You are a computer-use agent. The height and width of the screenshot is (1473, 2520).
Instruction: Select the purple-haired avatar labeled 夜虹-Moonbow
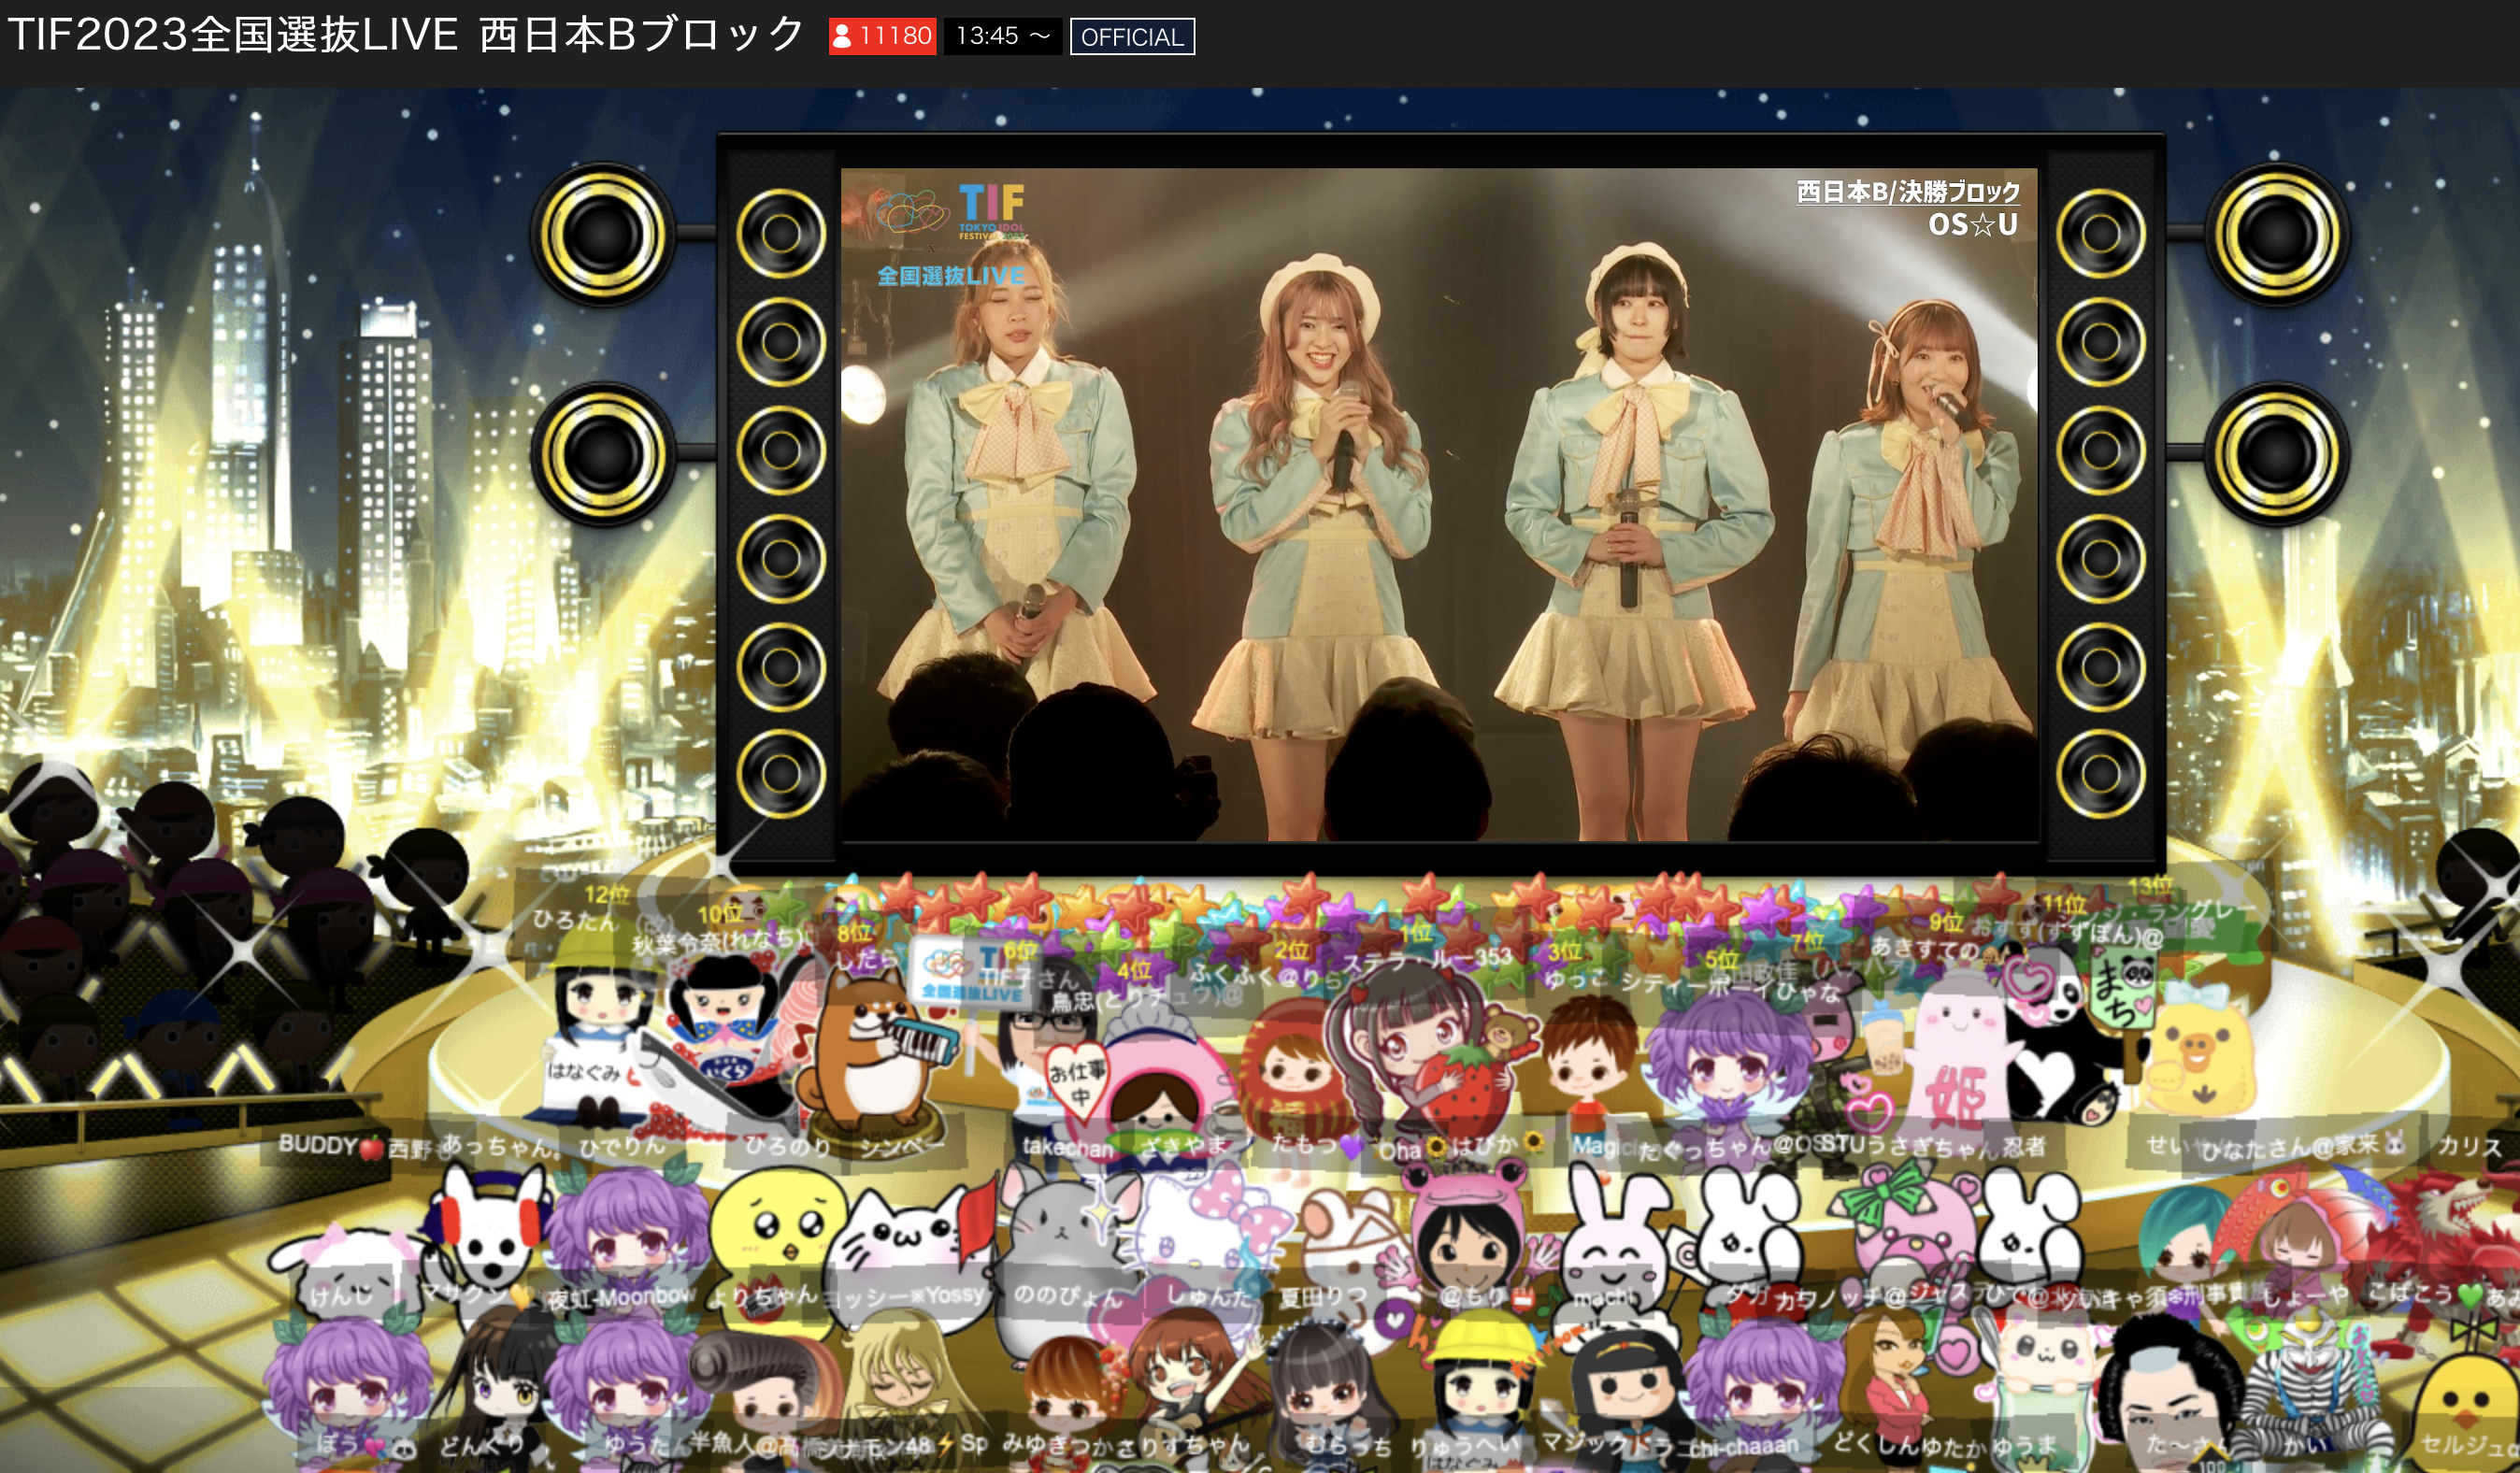625,1235
